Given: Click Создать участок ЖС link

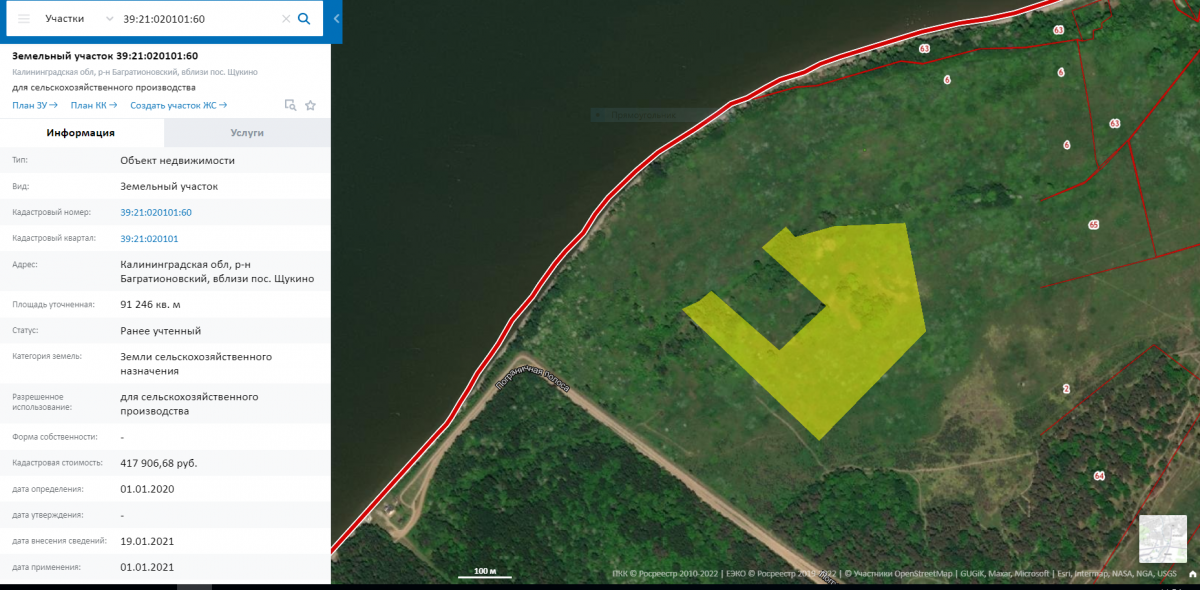Looking at the screenshot, I should pyautogui.click(x=178, y=105).
